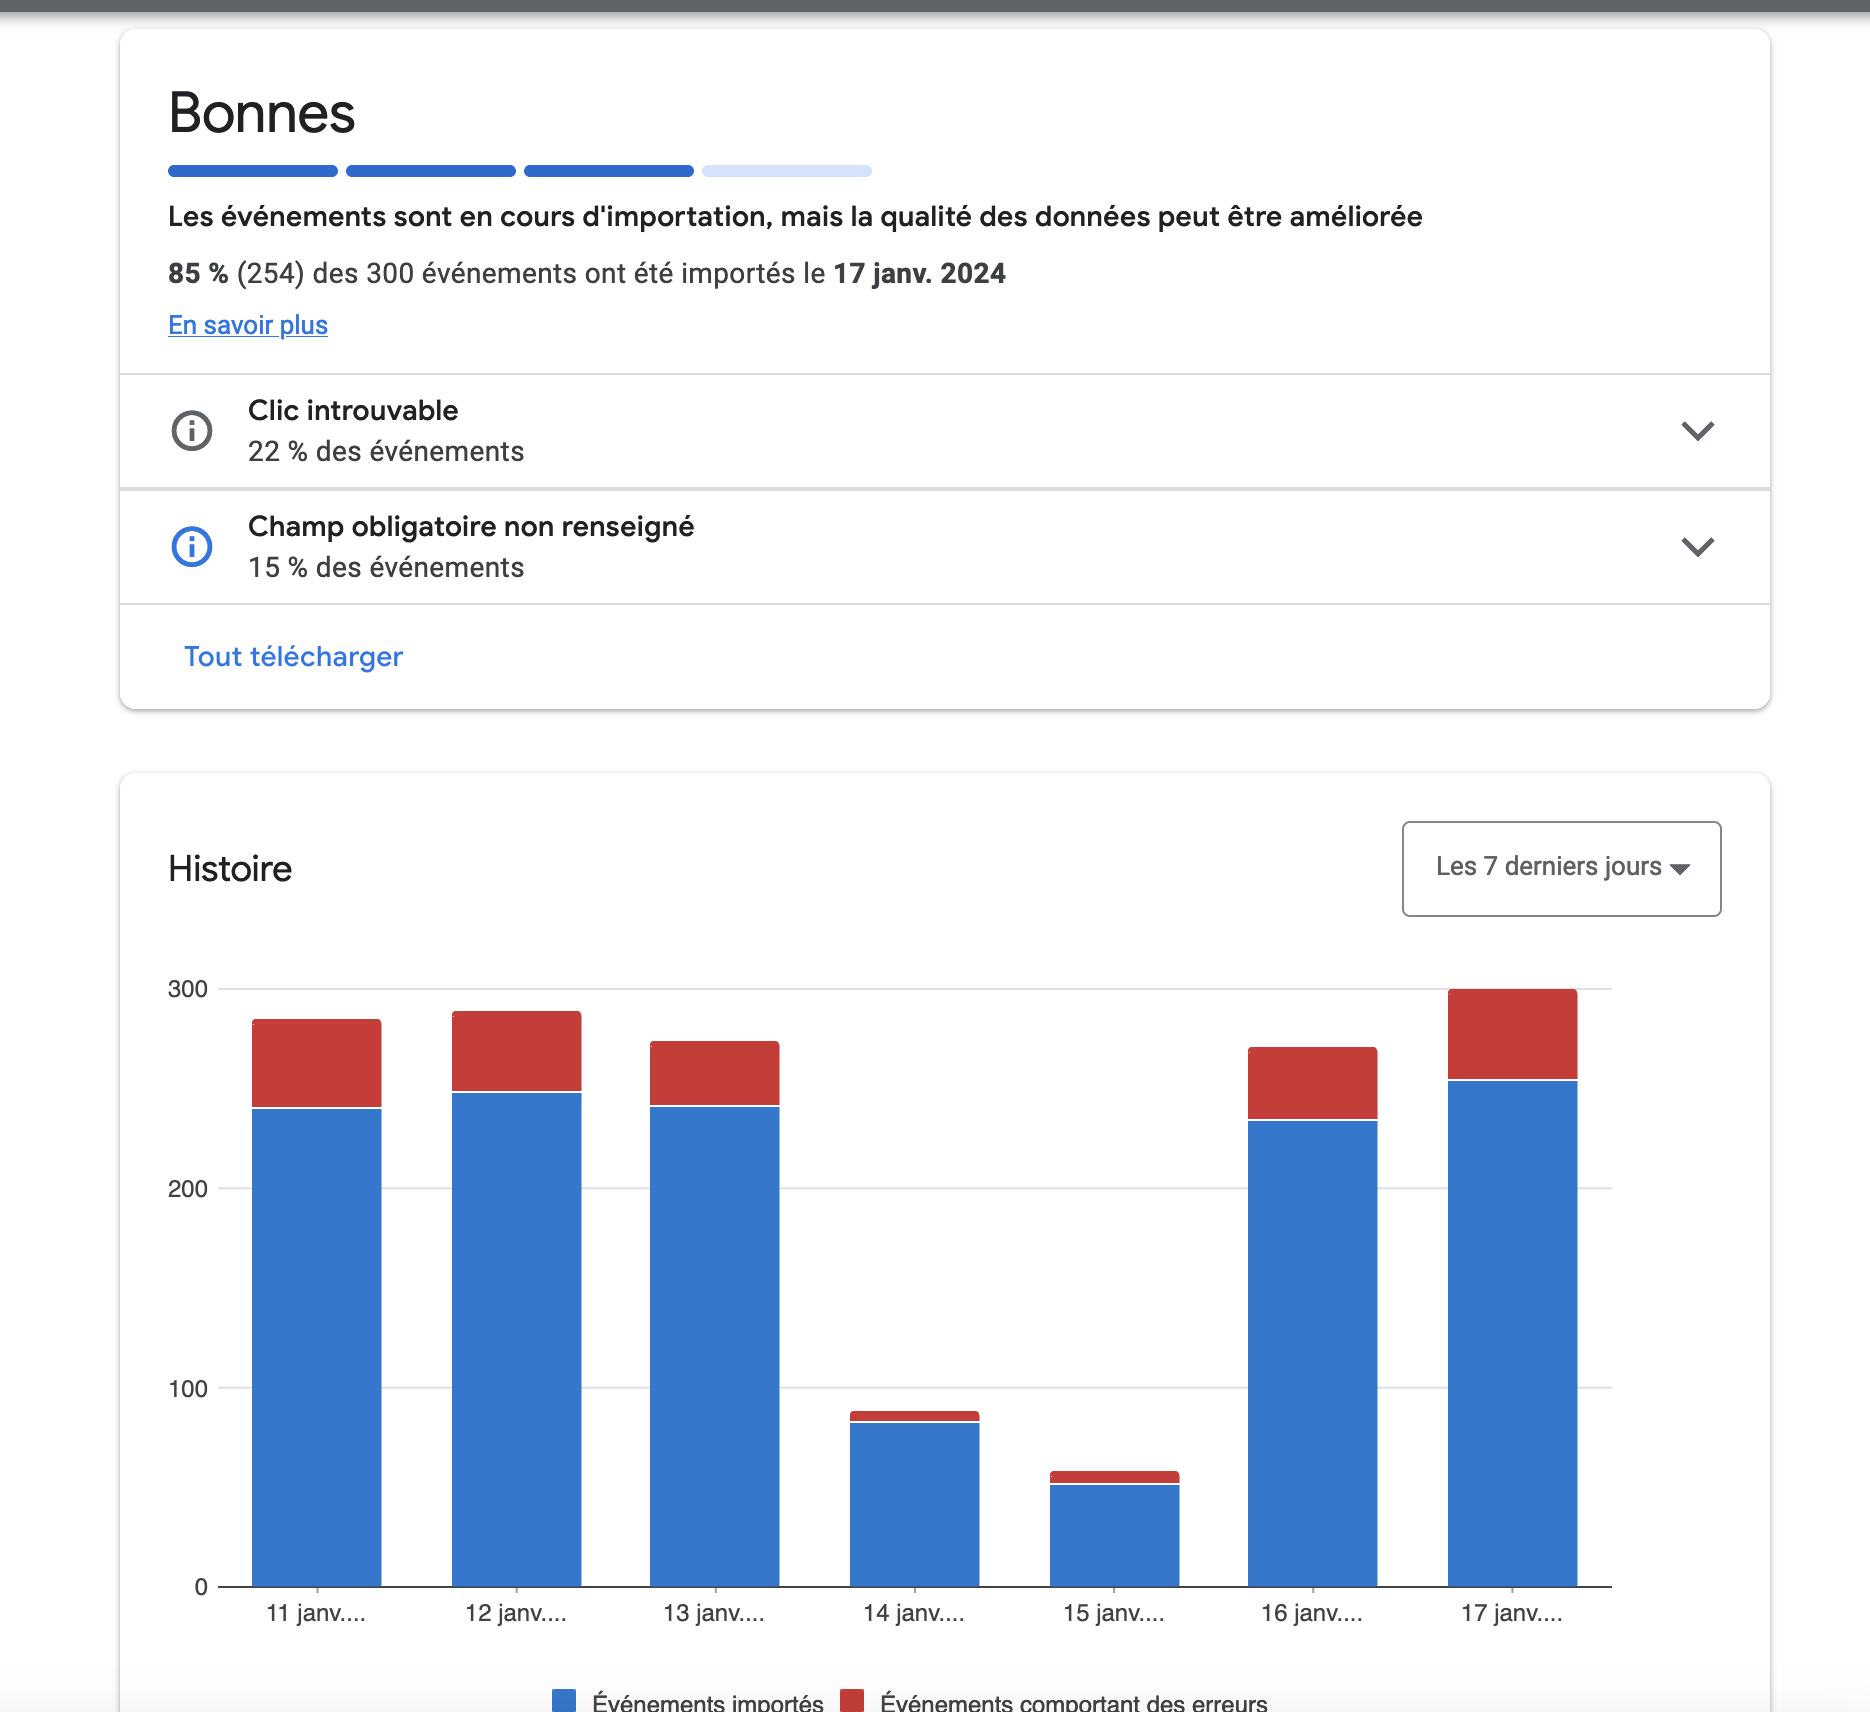Image resolution: width=1870 pixels, height=1712 pixels.
Task: Select the blue bar for 17 janv.
Action: pyautogui.click(x=1513, y=1333)
